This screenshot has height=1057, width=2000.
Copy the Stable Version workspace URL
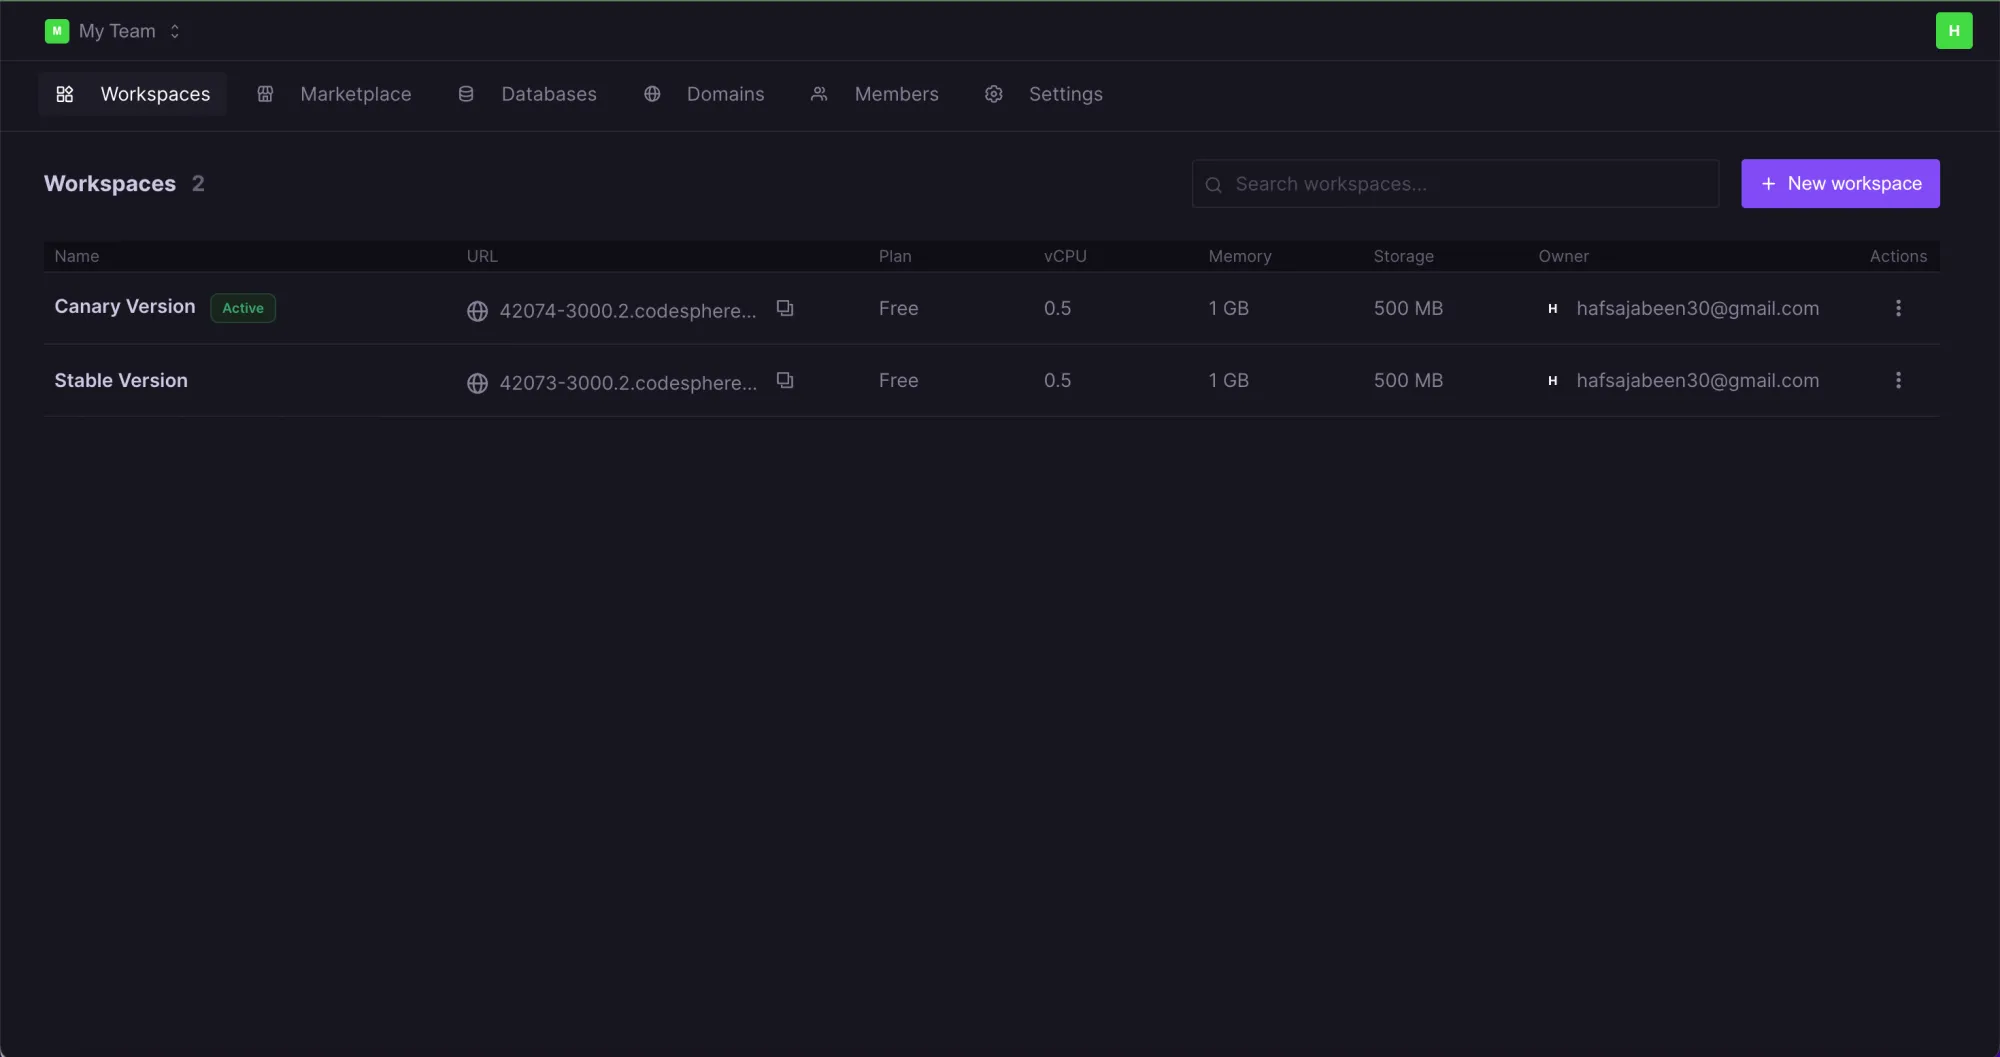pos(785,380)
